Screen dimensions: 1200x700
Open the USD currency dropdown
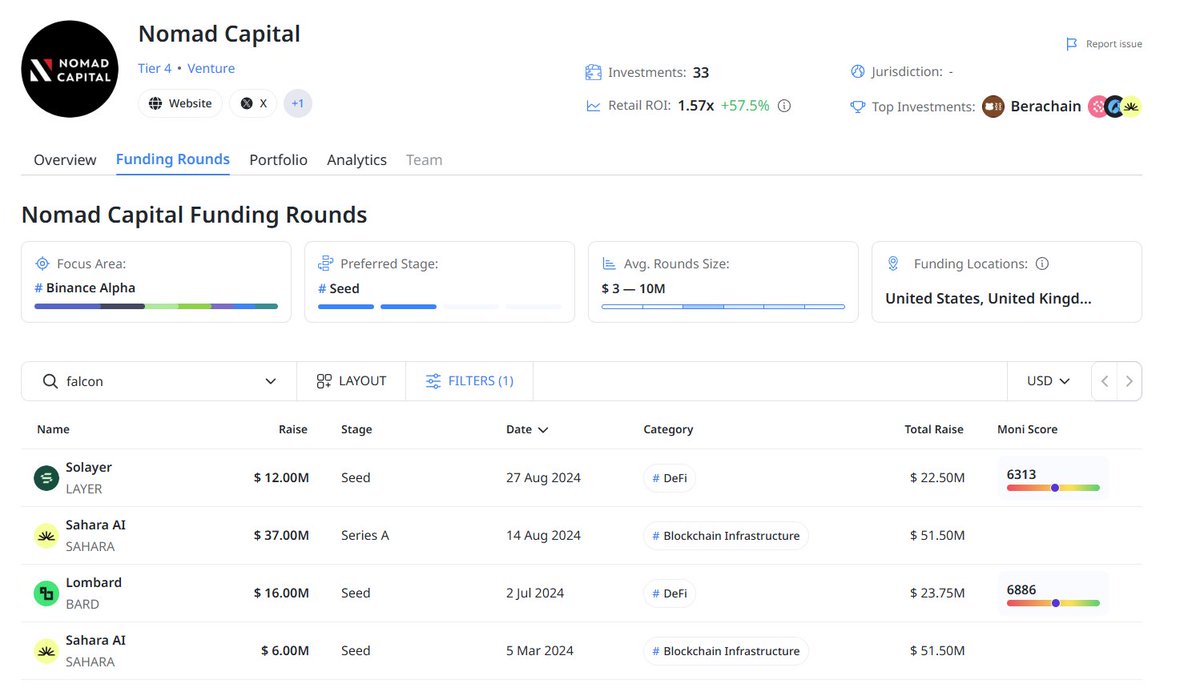tap(1048, 381)
